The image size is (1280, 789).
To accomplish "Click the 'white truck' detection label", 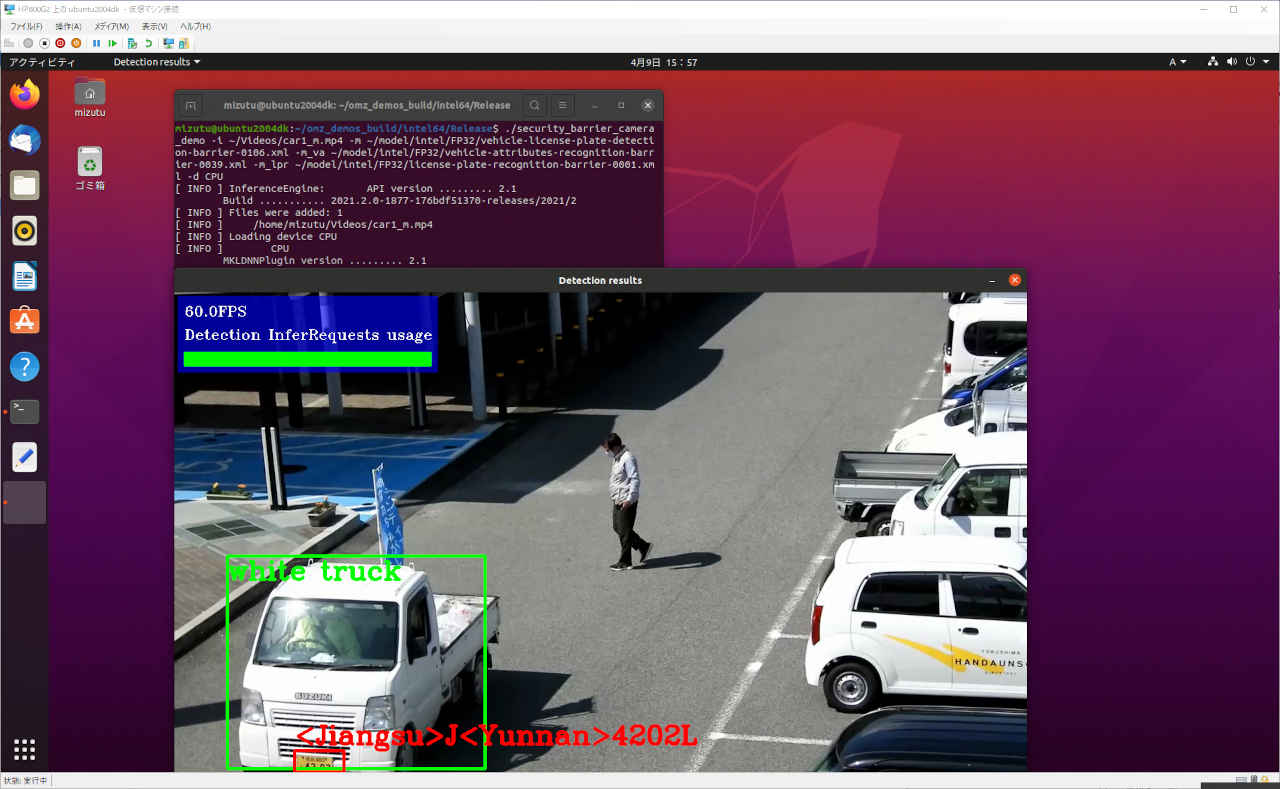I will coord(314,572).
